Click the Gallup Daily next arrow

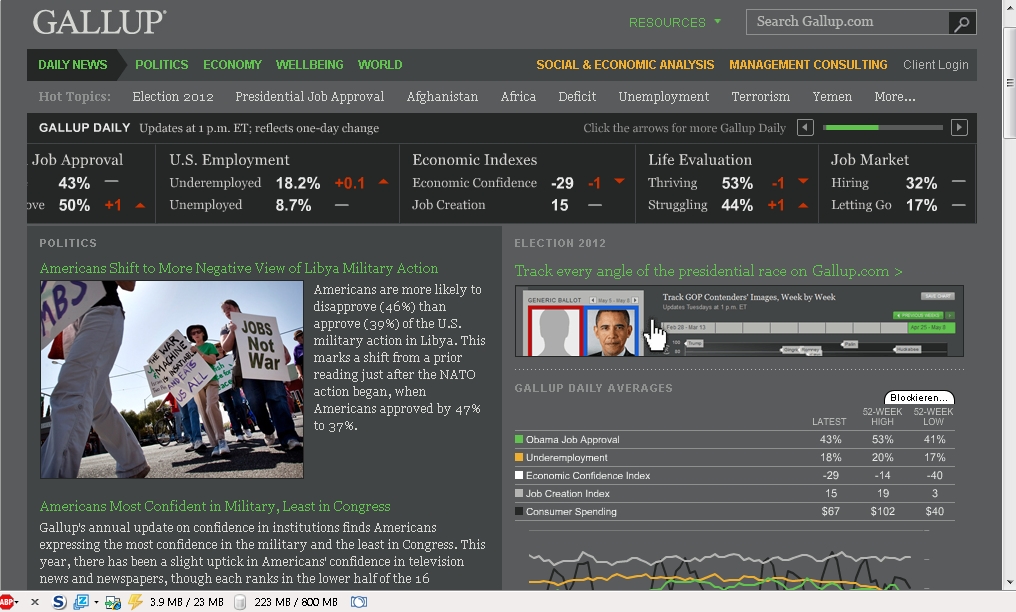[x=959, y=128]
